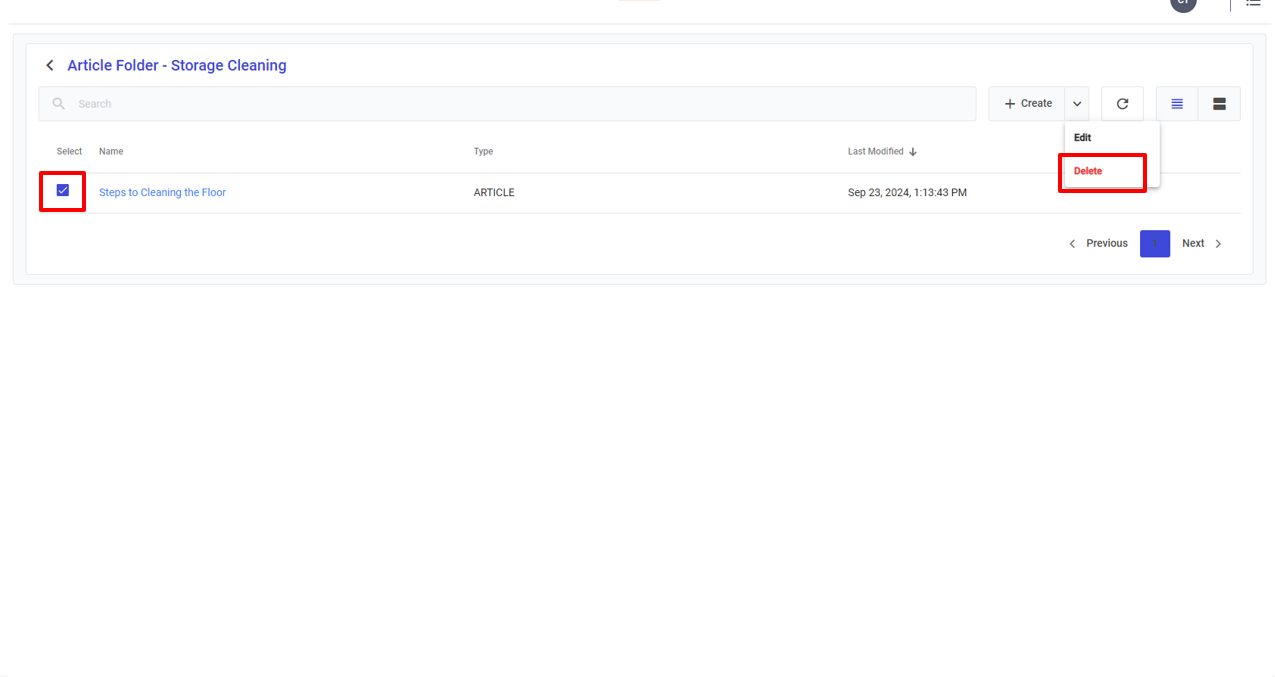Go to the Previous page
The width and height of the screenshot is (1275, 677).
coord(1098,244)
